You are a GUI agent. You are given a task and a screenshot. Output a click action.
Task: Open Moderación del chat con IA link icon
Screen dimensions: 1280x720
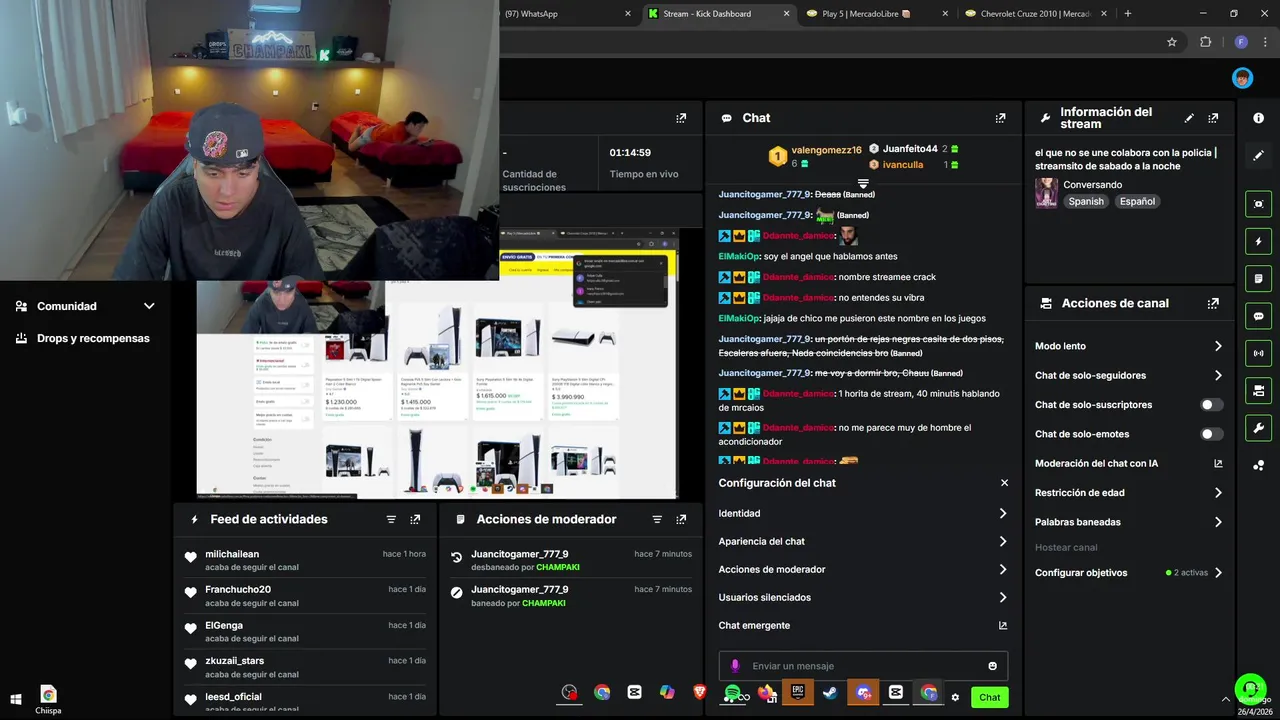1218,463
